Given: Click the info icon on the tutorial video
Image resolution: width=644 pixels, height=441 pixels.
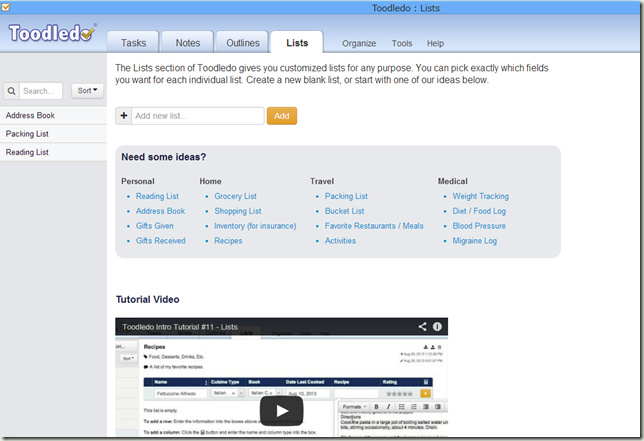Looking at the screenshot, I should (x=437, y=326).
